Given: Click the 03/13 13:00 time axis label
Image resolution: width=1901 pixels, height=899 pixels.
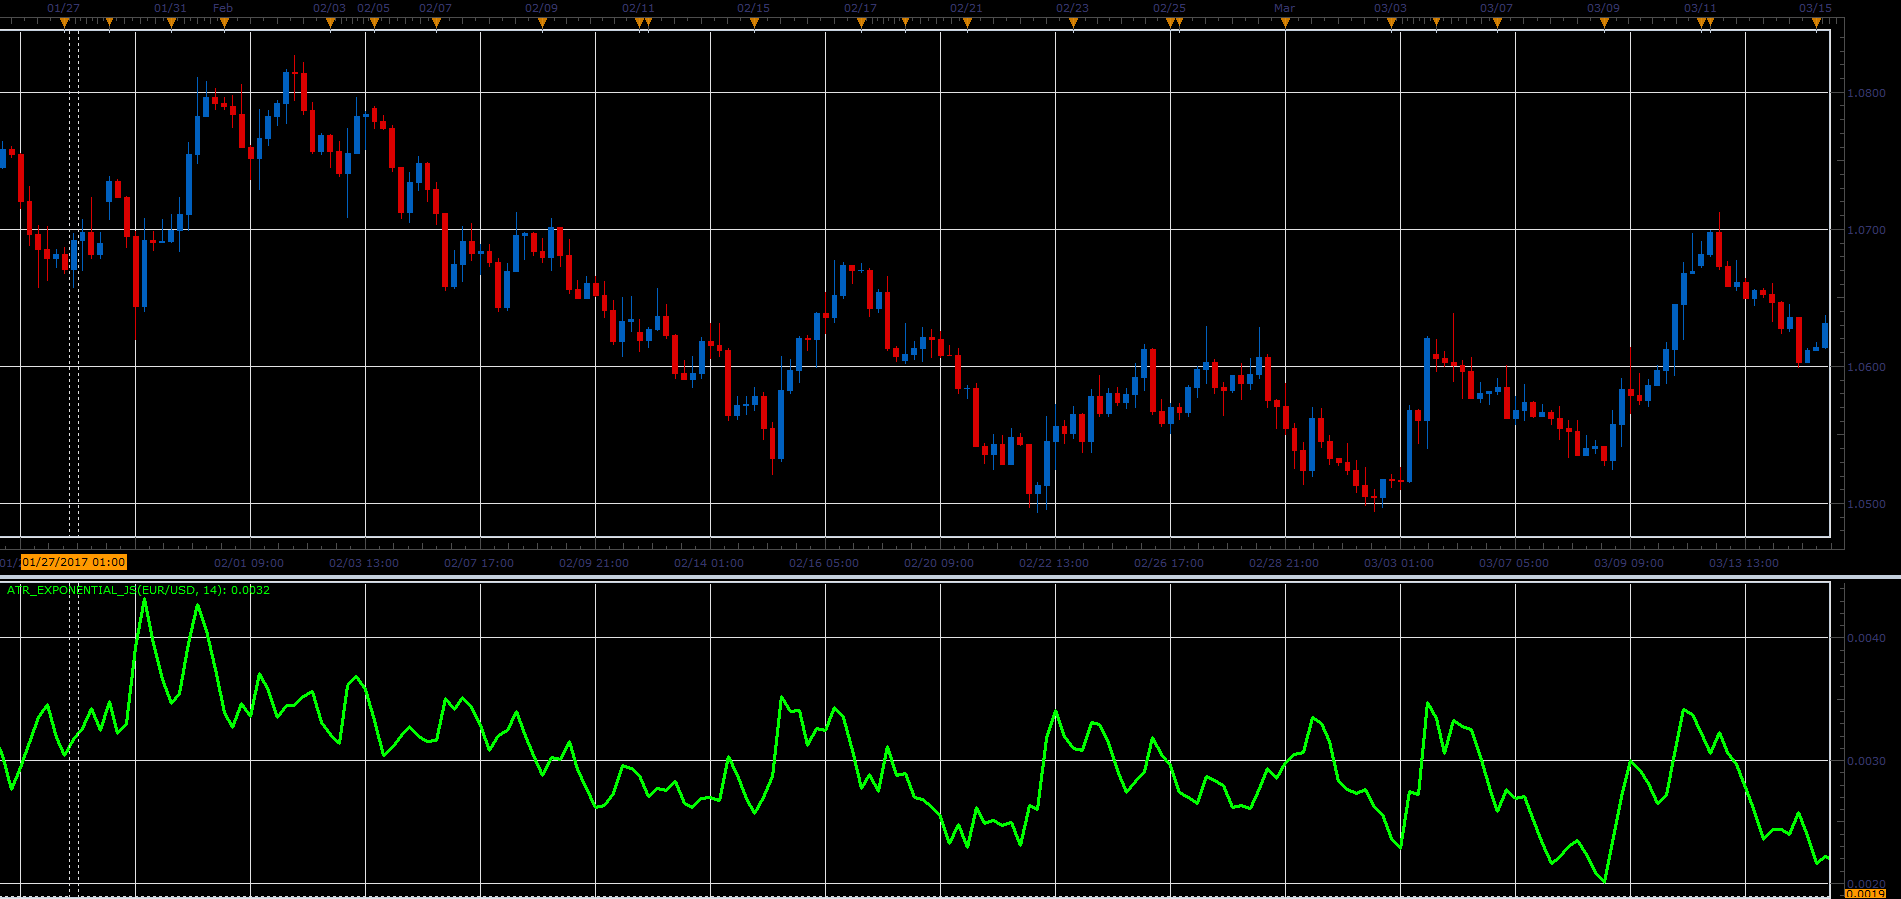Looking at the screenshot, I should point(1744,563).
